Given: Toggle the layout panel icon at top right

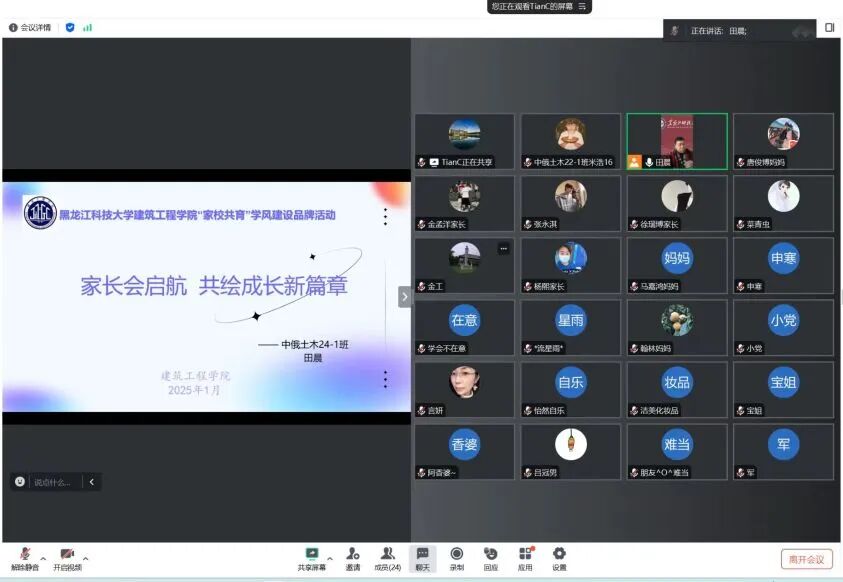Looking at the screenshot, I should click(829, 28).
